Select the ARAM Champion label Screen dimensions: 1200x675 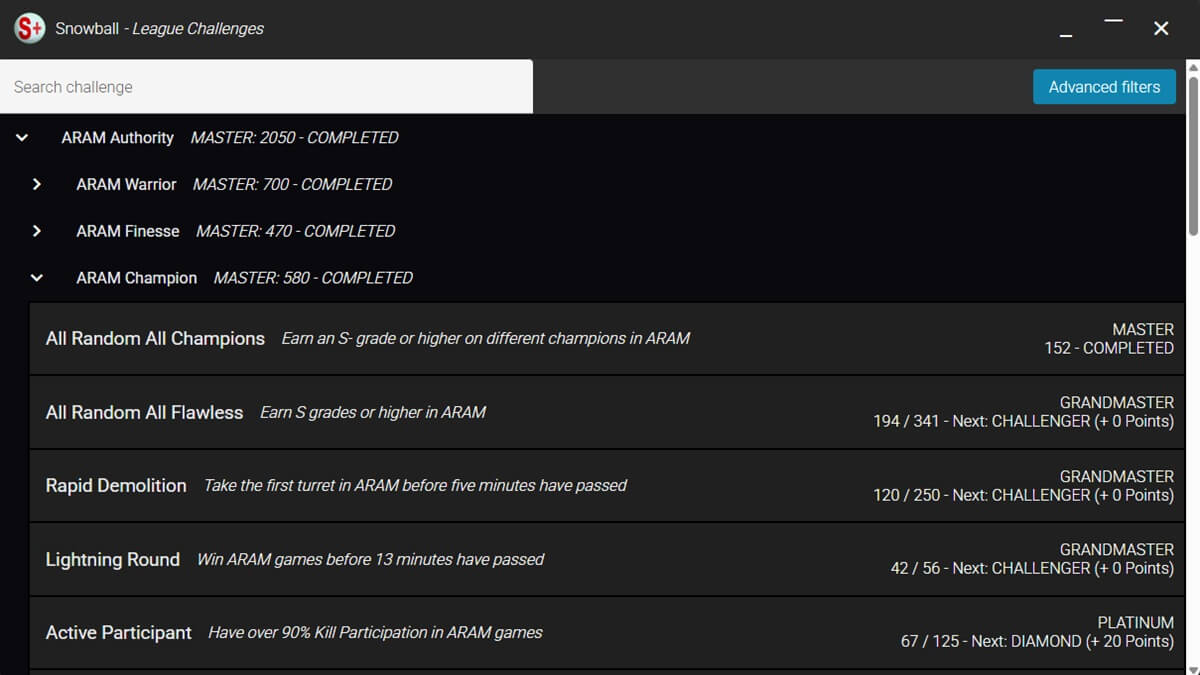137,278
